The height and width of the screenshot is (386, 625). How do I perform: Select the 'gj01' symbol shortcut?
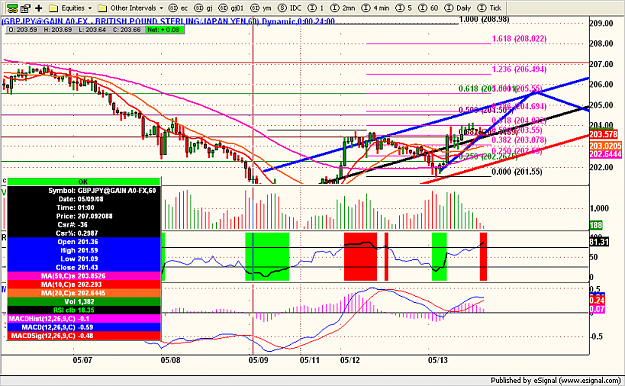(x=231, y=8)
